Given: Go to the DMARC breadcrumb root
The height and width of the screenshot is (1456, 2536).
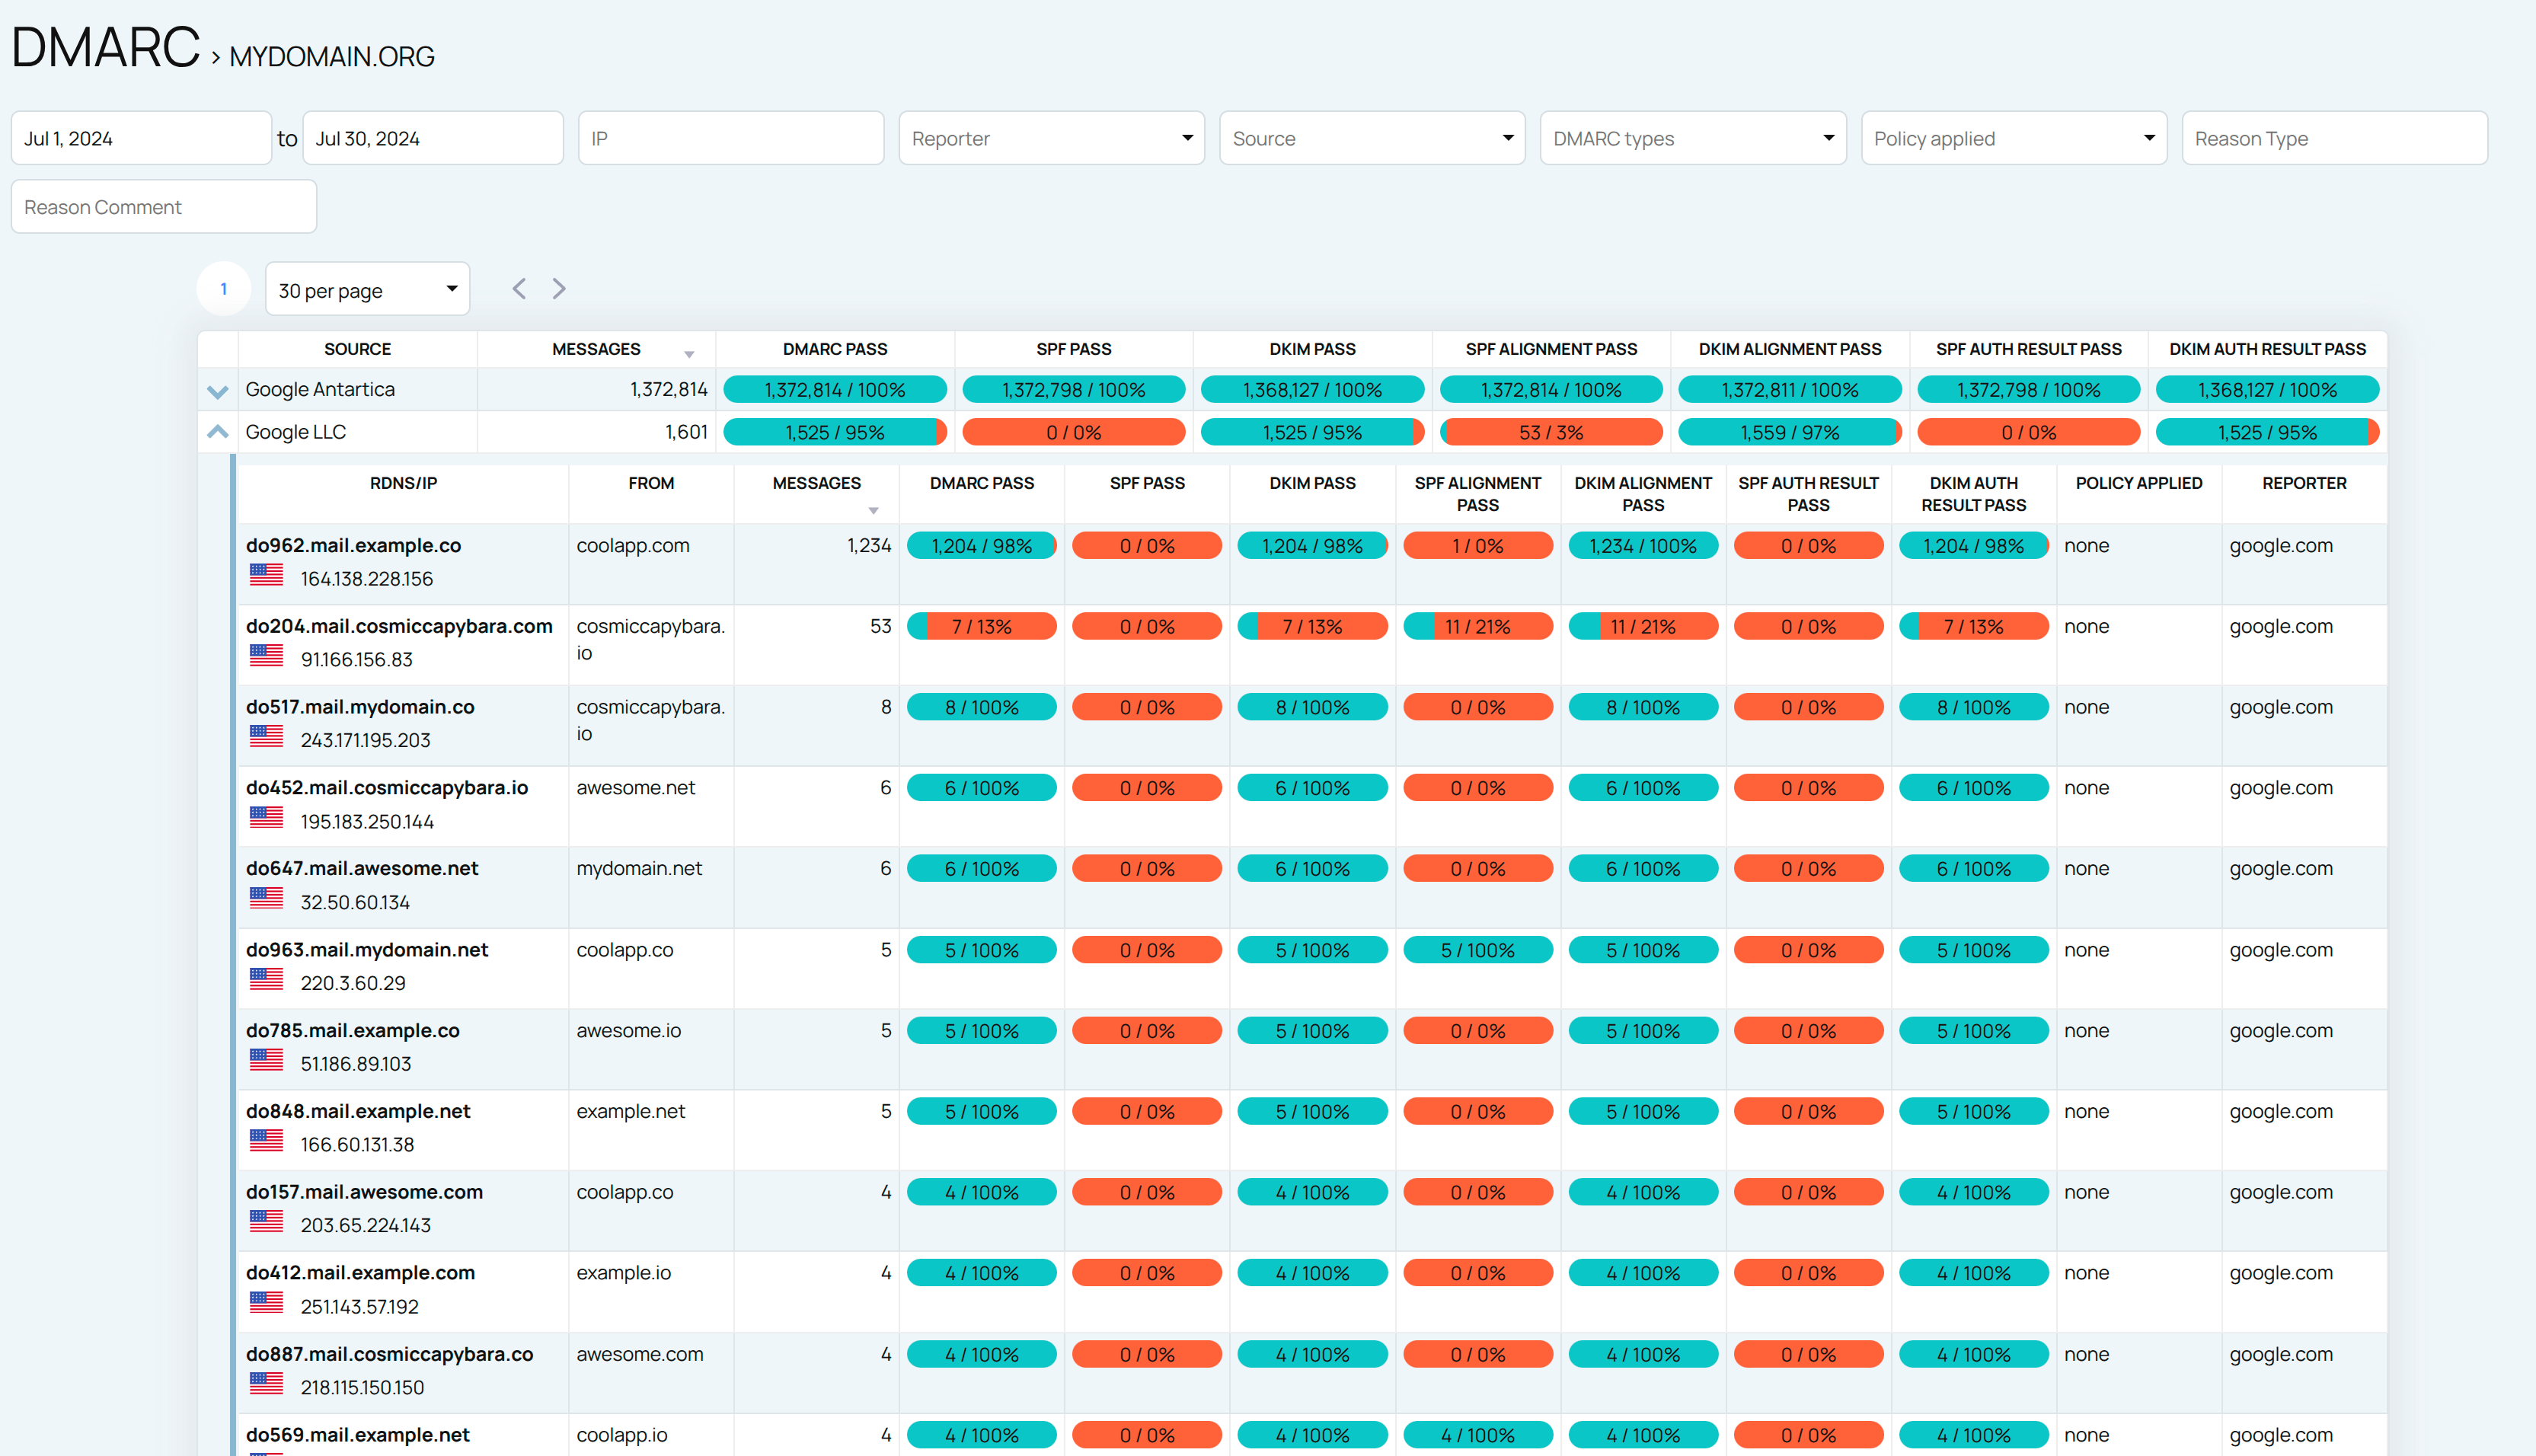Looking at the screenshot, I should coord(105,47).
